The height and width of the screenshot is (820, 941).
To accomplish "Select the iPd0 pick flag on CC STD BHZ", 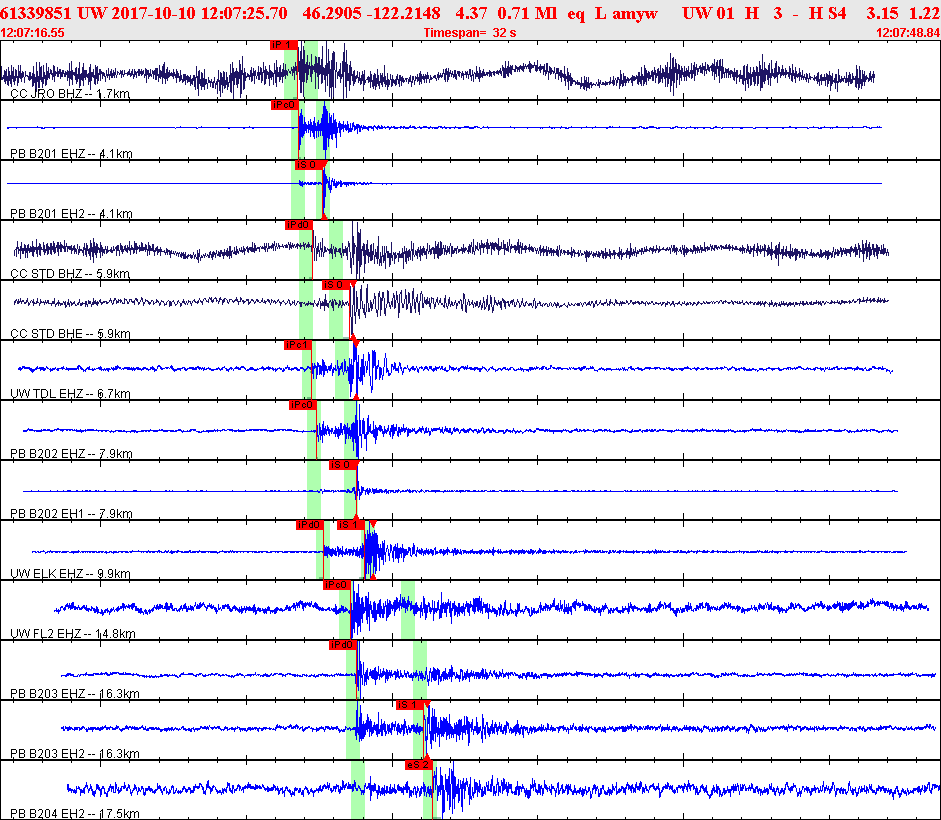I will pyautogui.click(x=298, y=225).
